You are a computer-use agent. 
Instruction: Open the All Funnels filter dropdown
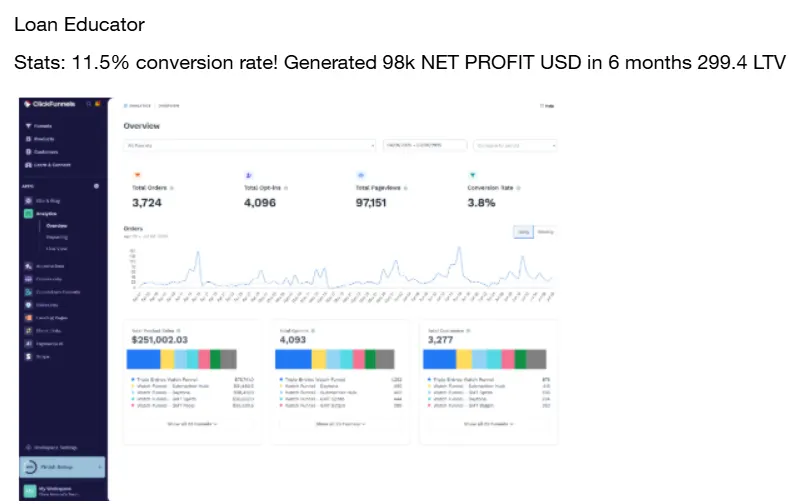click(250, 146)
